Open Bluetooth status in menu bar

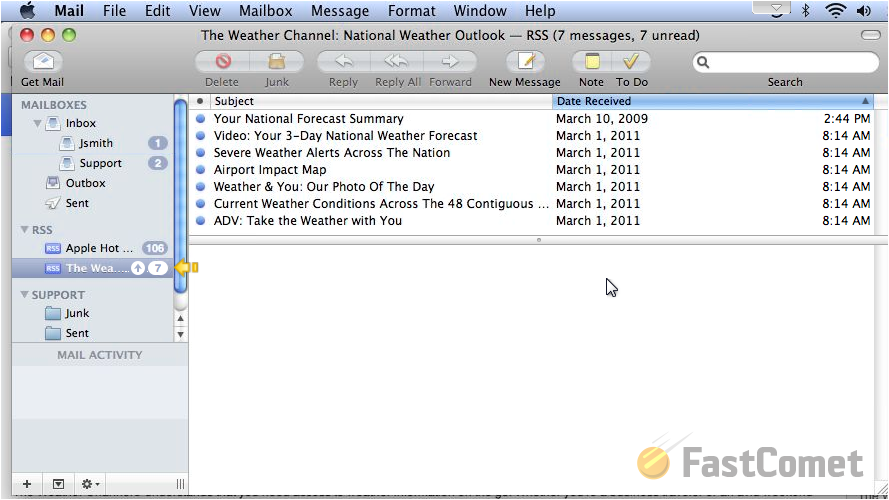point(805,10)
